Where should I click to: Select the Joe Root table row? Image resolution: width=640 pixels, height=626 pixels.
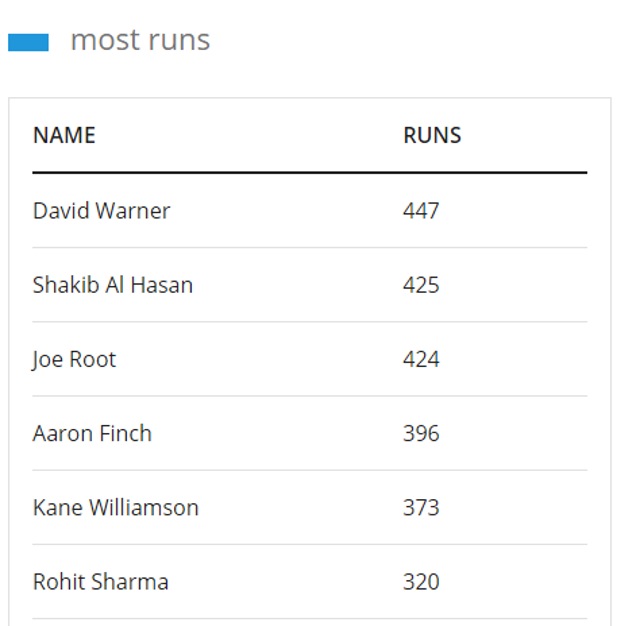click(x=310, y=359)
